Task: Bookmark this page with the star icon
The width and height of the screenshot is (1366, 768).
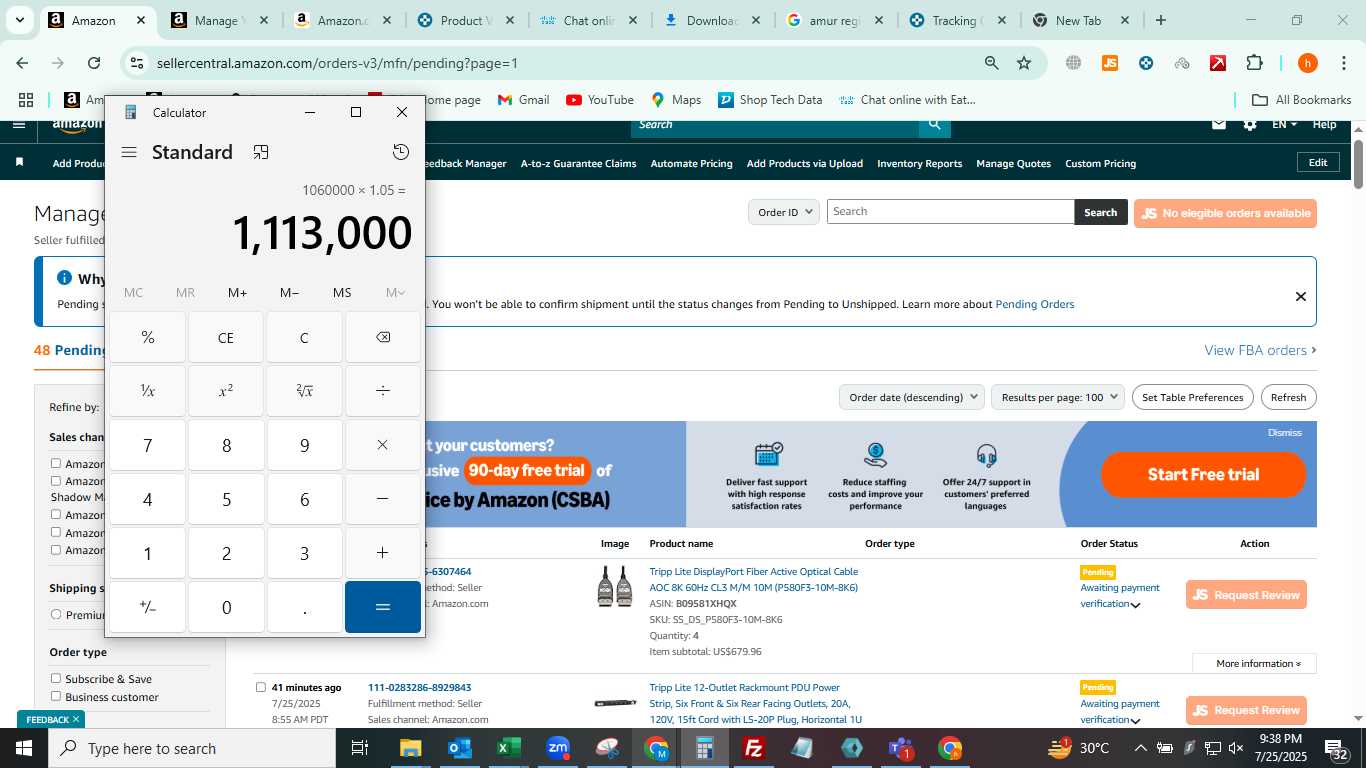Action: click(x=1024, y=63)
